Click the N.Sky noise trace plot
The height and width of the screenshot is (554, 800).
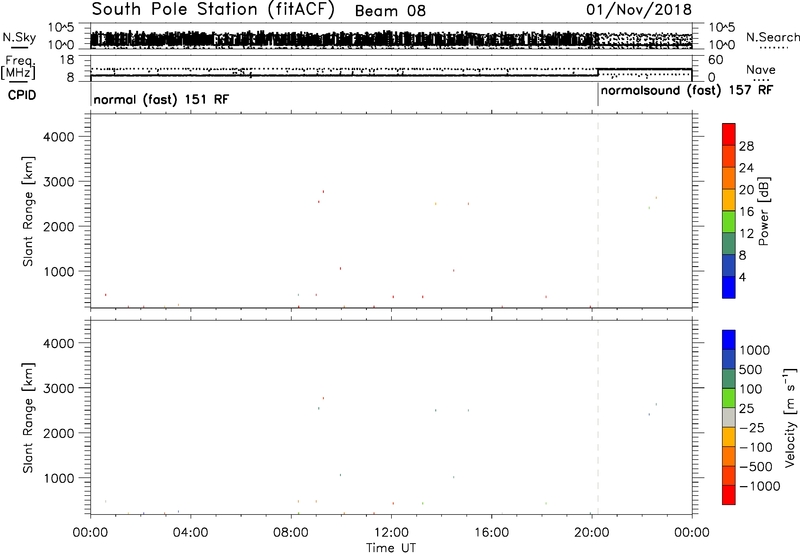coord(391,36)
